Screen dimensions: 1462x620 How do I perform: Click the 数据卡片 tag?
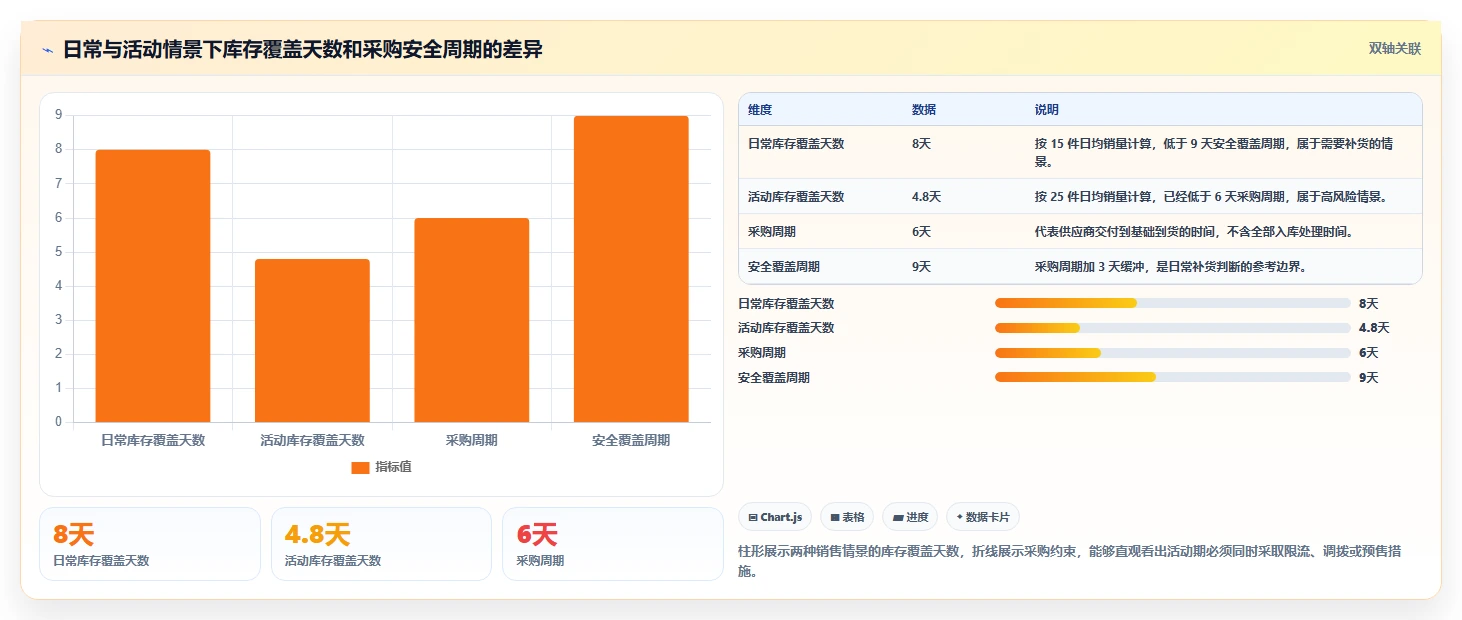[983, 517]
